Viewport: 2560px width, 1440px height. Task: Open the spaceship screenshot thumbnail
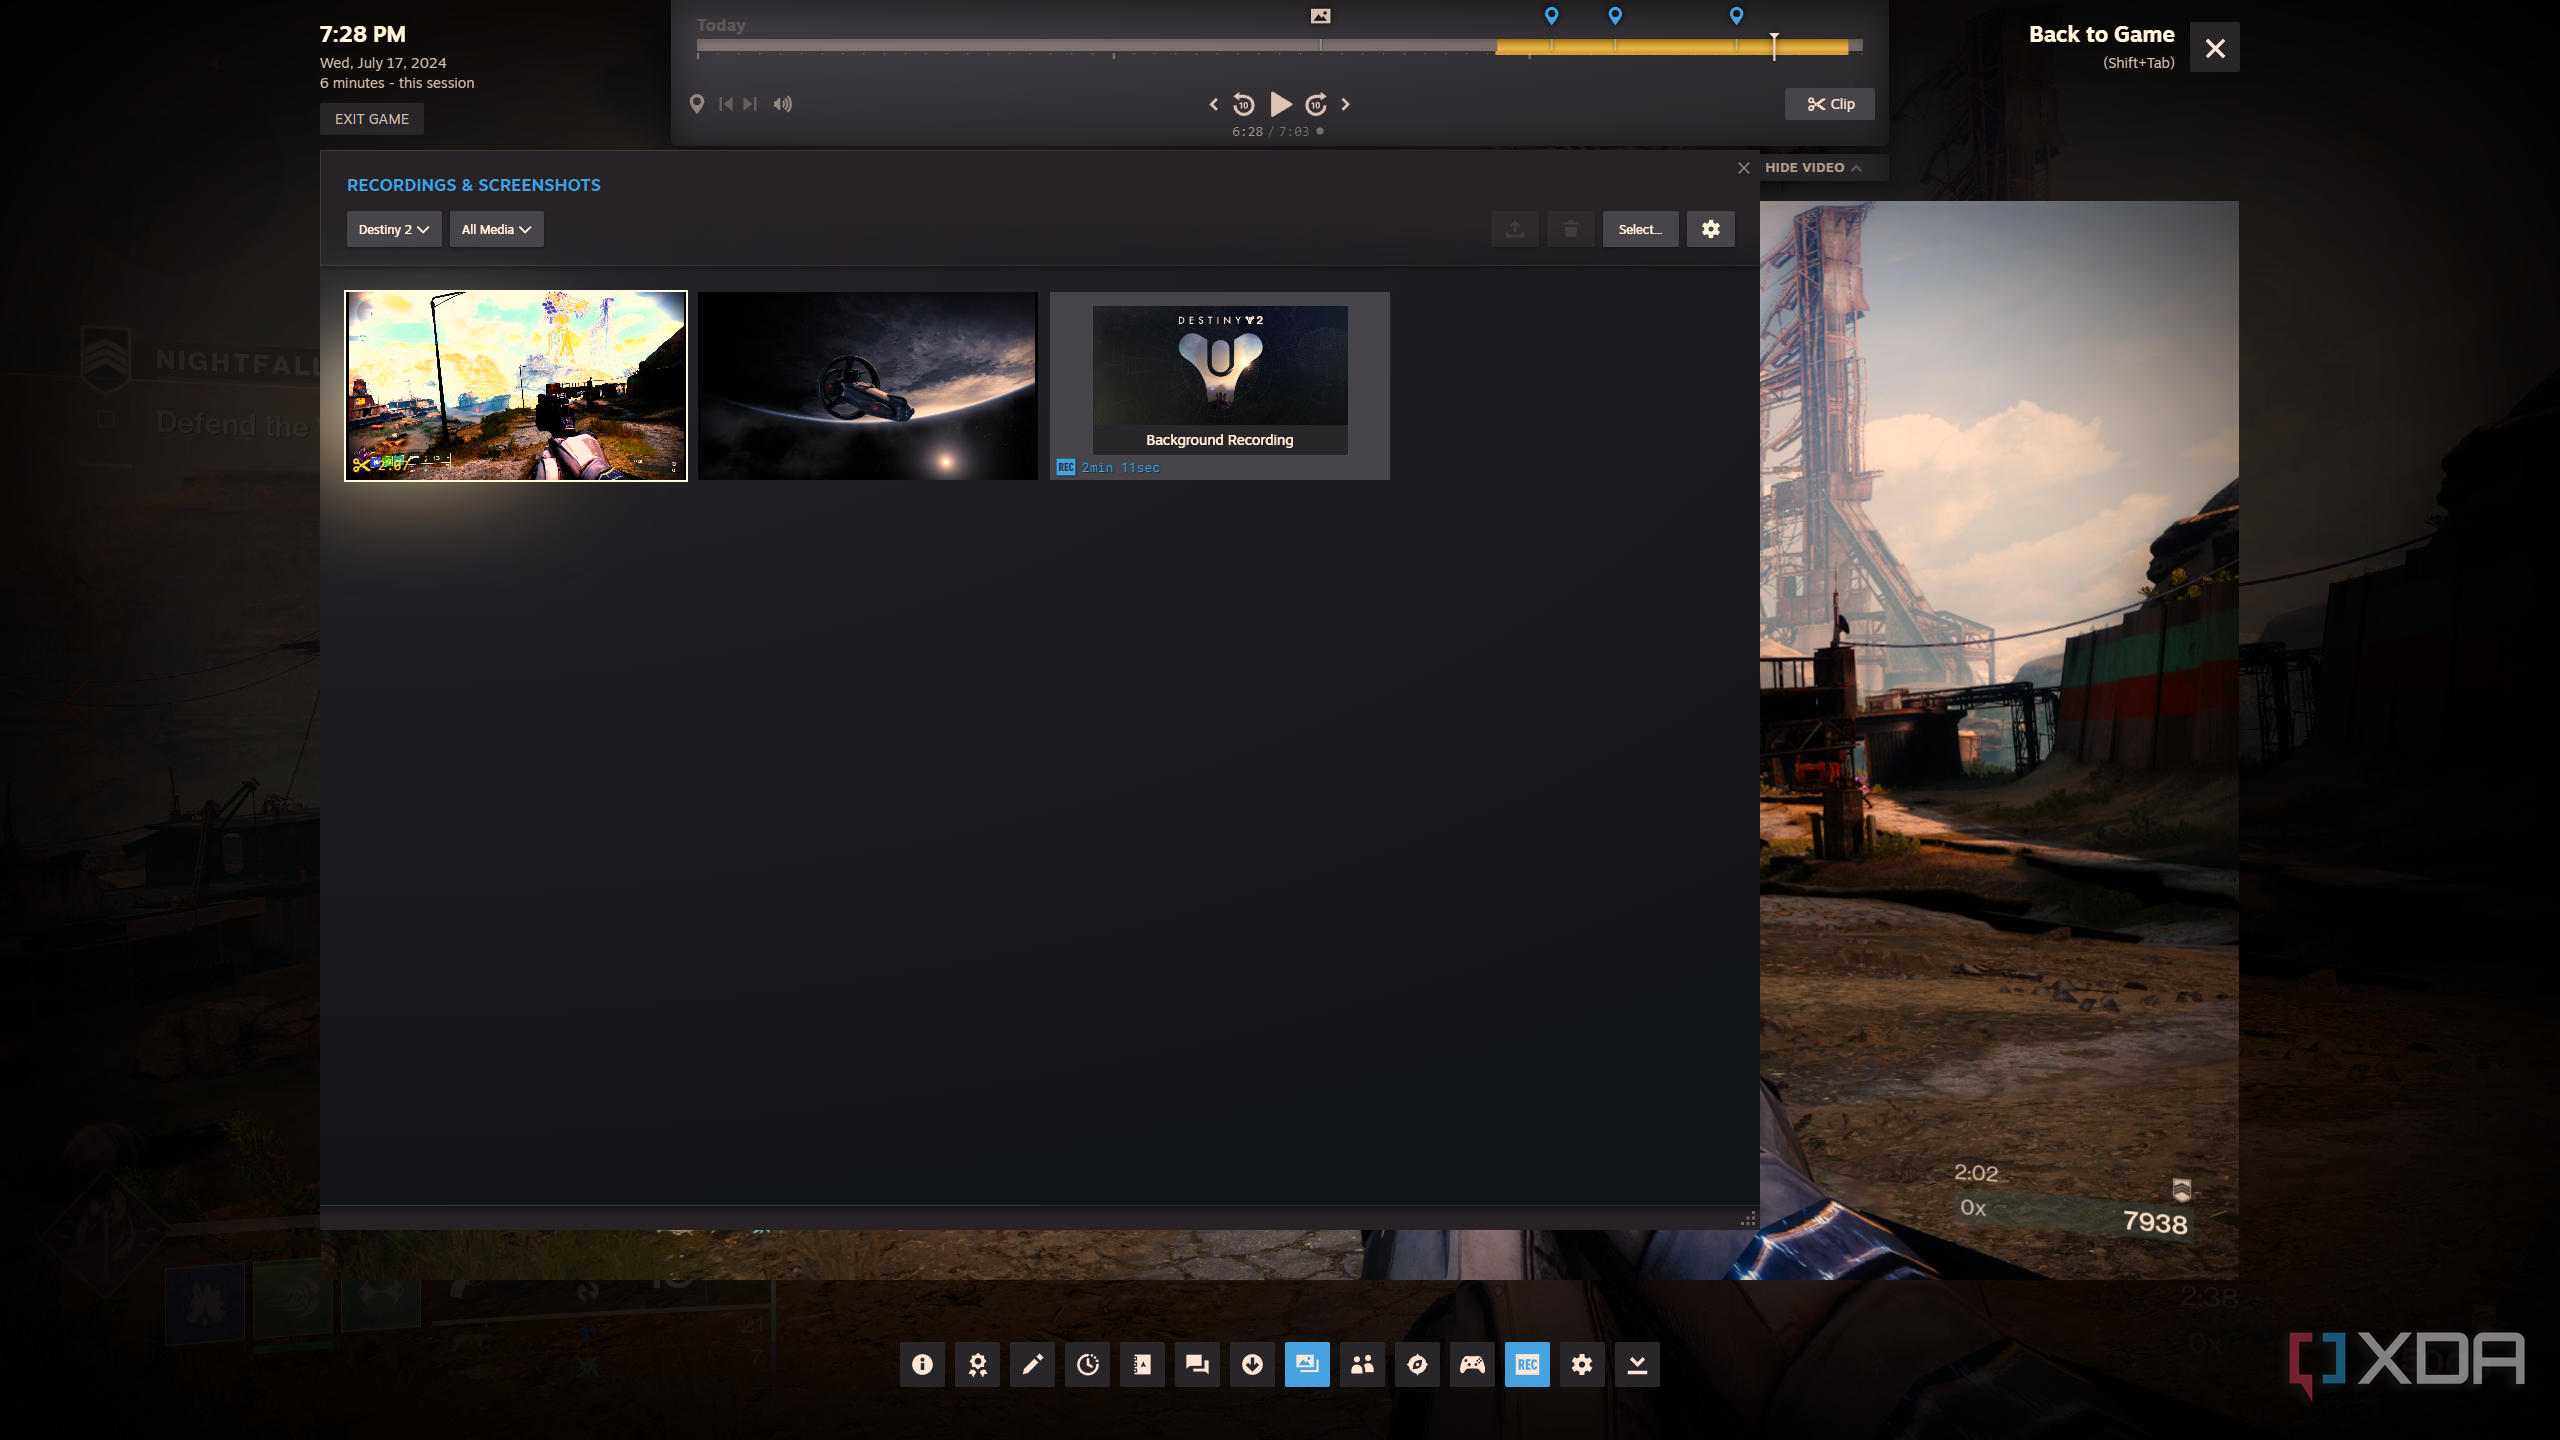point(868,386)
